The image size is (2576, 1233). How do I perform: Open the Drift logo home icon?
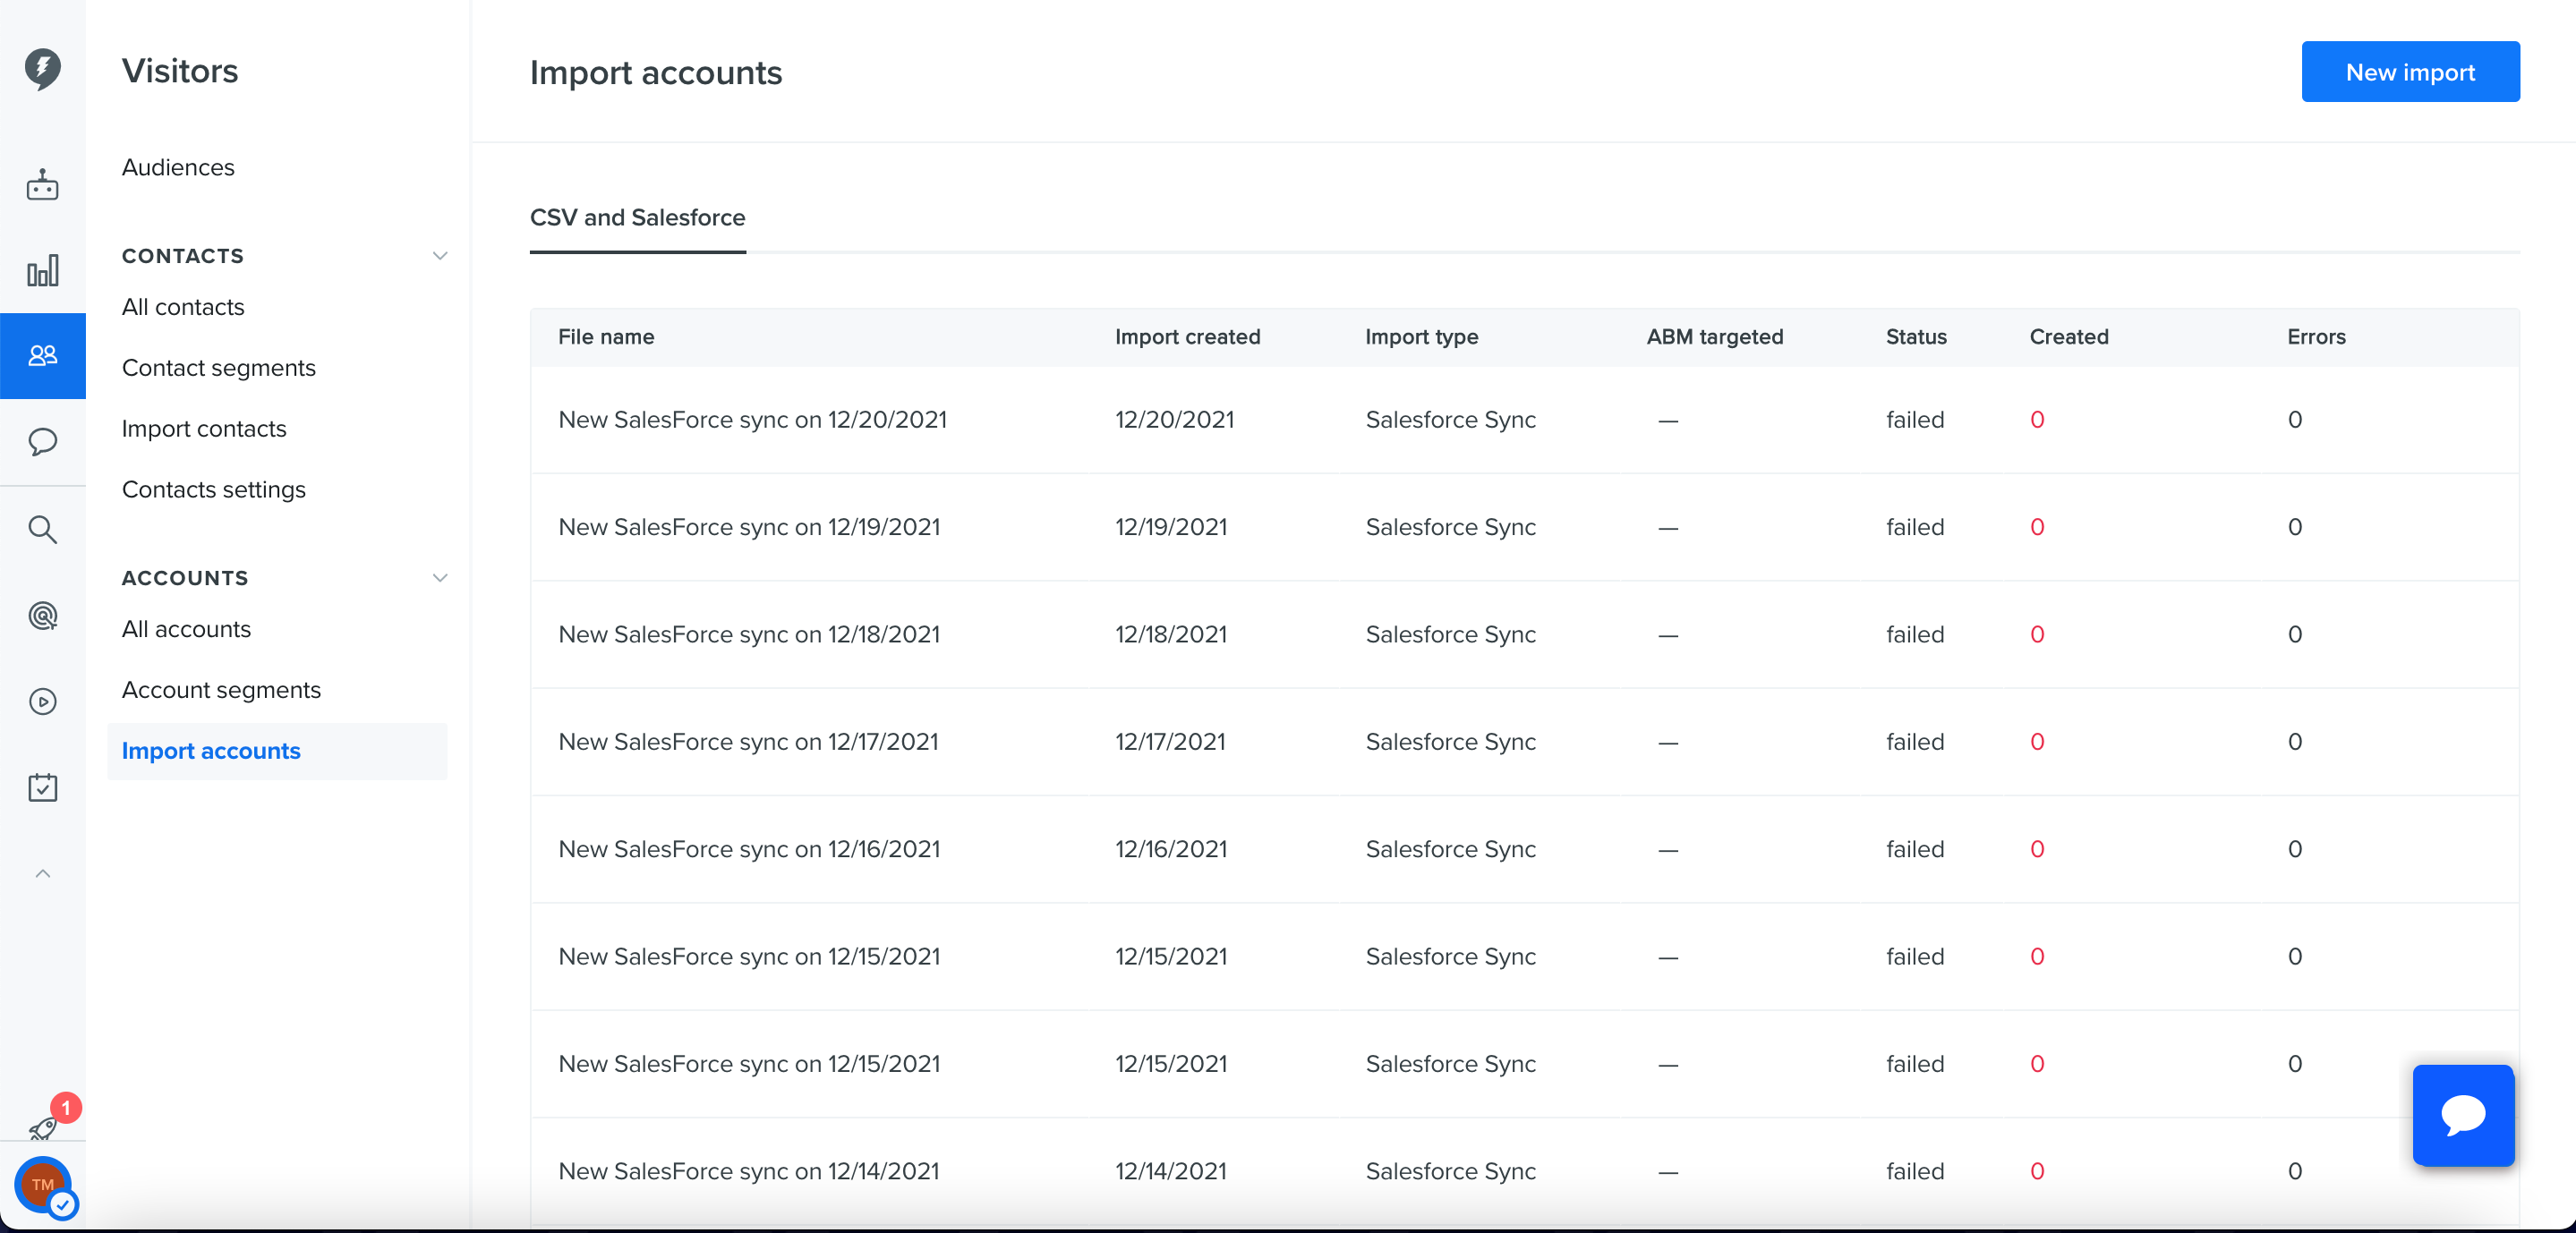[42, 69]
